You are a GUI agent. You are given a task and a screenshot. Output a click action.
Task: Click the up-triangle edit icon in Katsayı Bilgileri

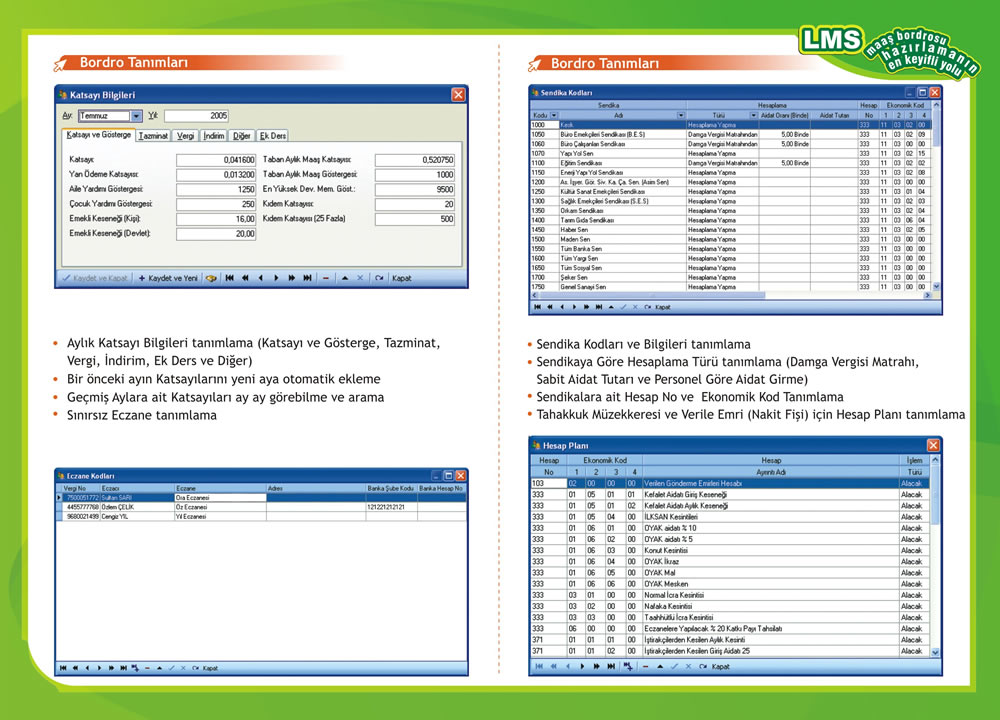click(345, 278)
